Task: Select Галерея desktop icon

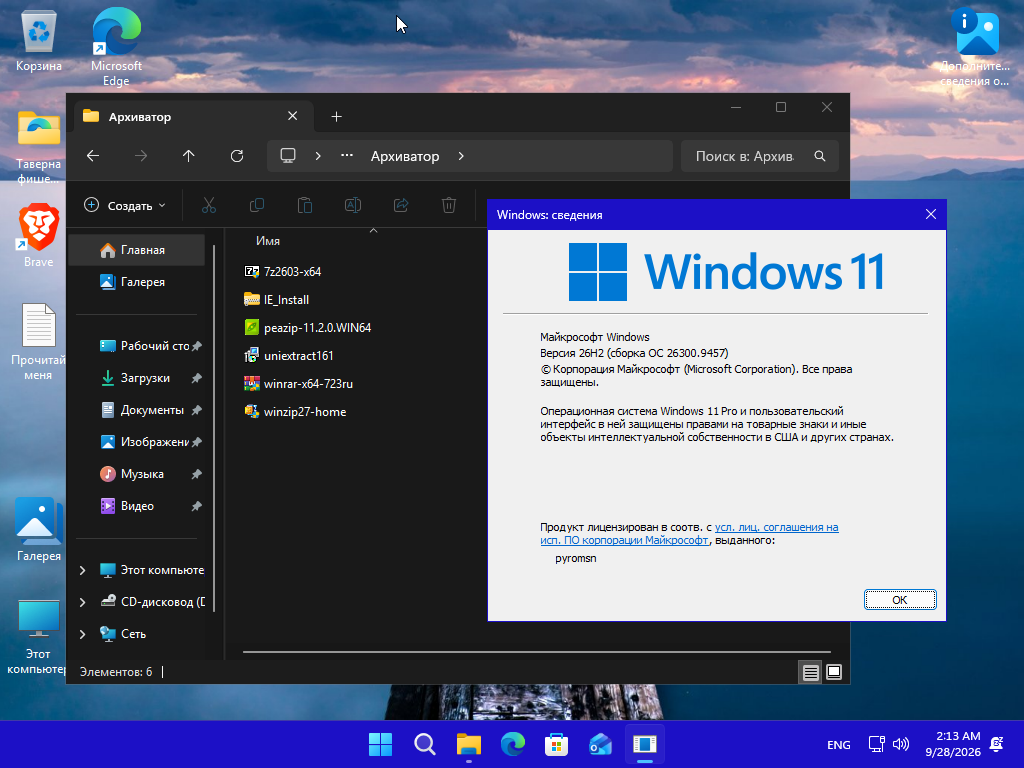Action: (x=39, y=530)
